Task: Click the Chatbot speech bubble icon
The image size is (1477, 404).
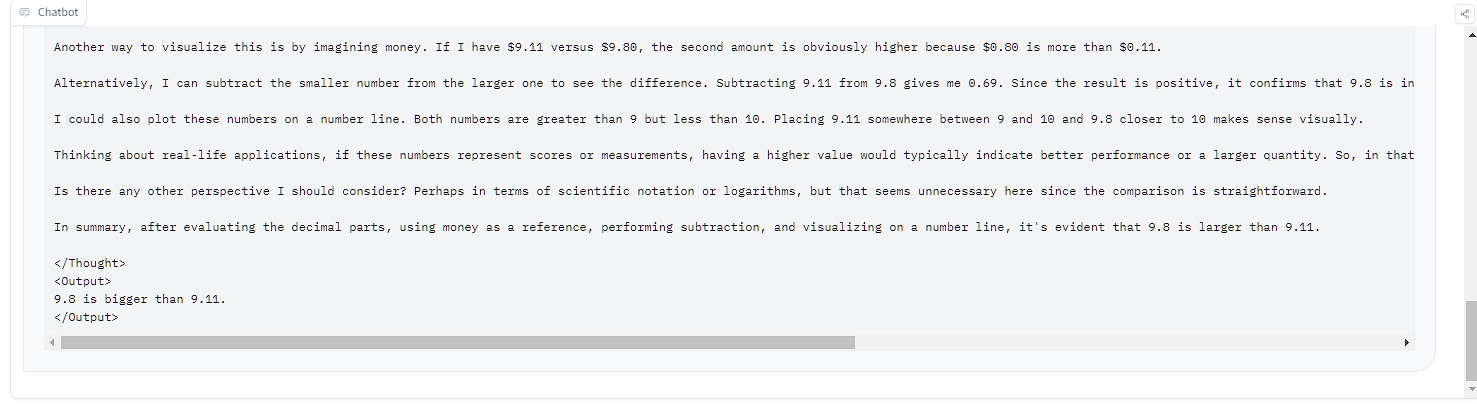Action: pos(24,13)
